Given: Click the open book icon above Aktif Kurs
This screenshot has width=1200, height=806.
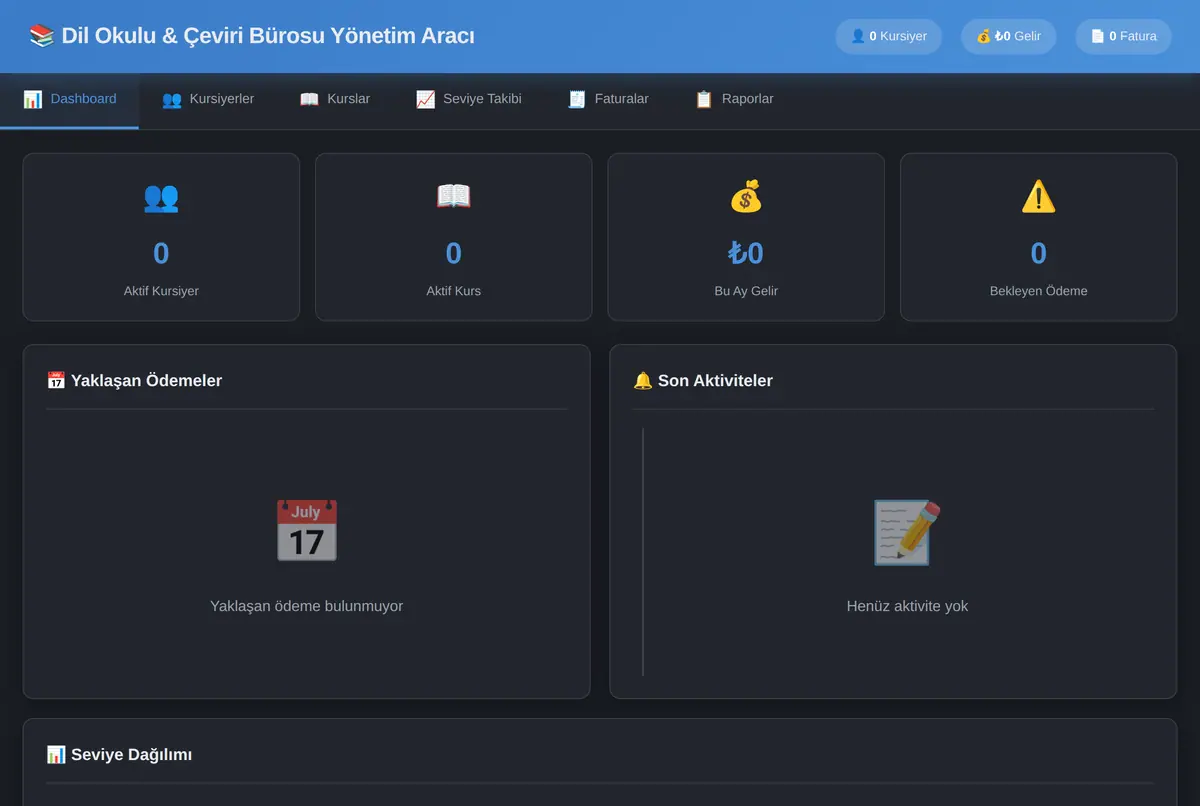Looking at the screenshot, I should tap(454, 197).
